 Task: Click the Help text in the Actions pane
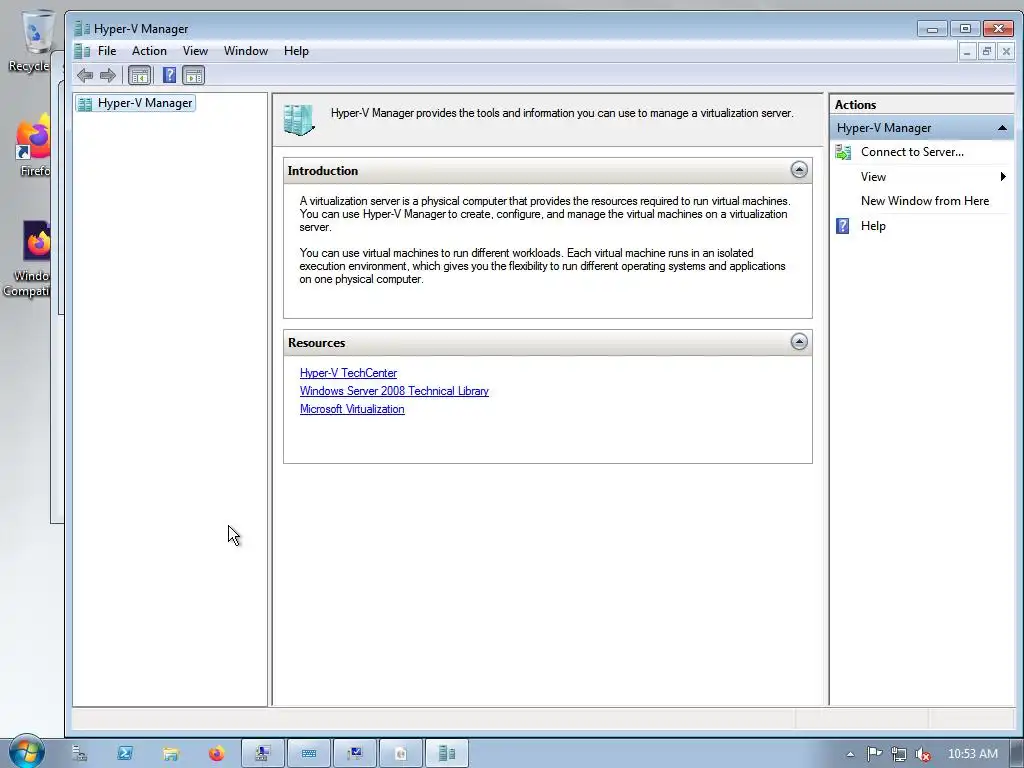(873, 226)
